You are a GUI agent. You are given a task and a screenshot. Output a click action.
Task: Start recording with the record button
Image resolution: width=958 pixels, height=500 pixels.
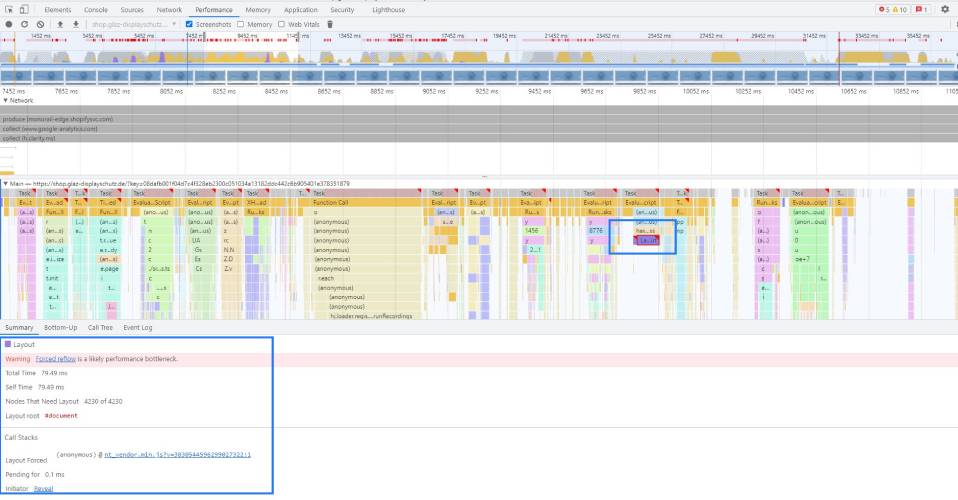9,24
